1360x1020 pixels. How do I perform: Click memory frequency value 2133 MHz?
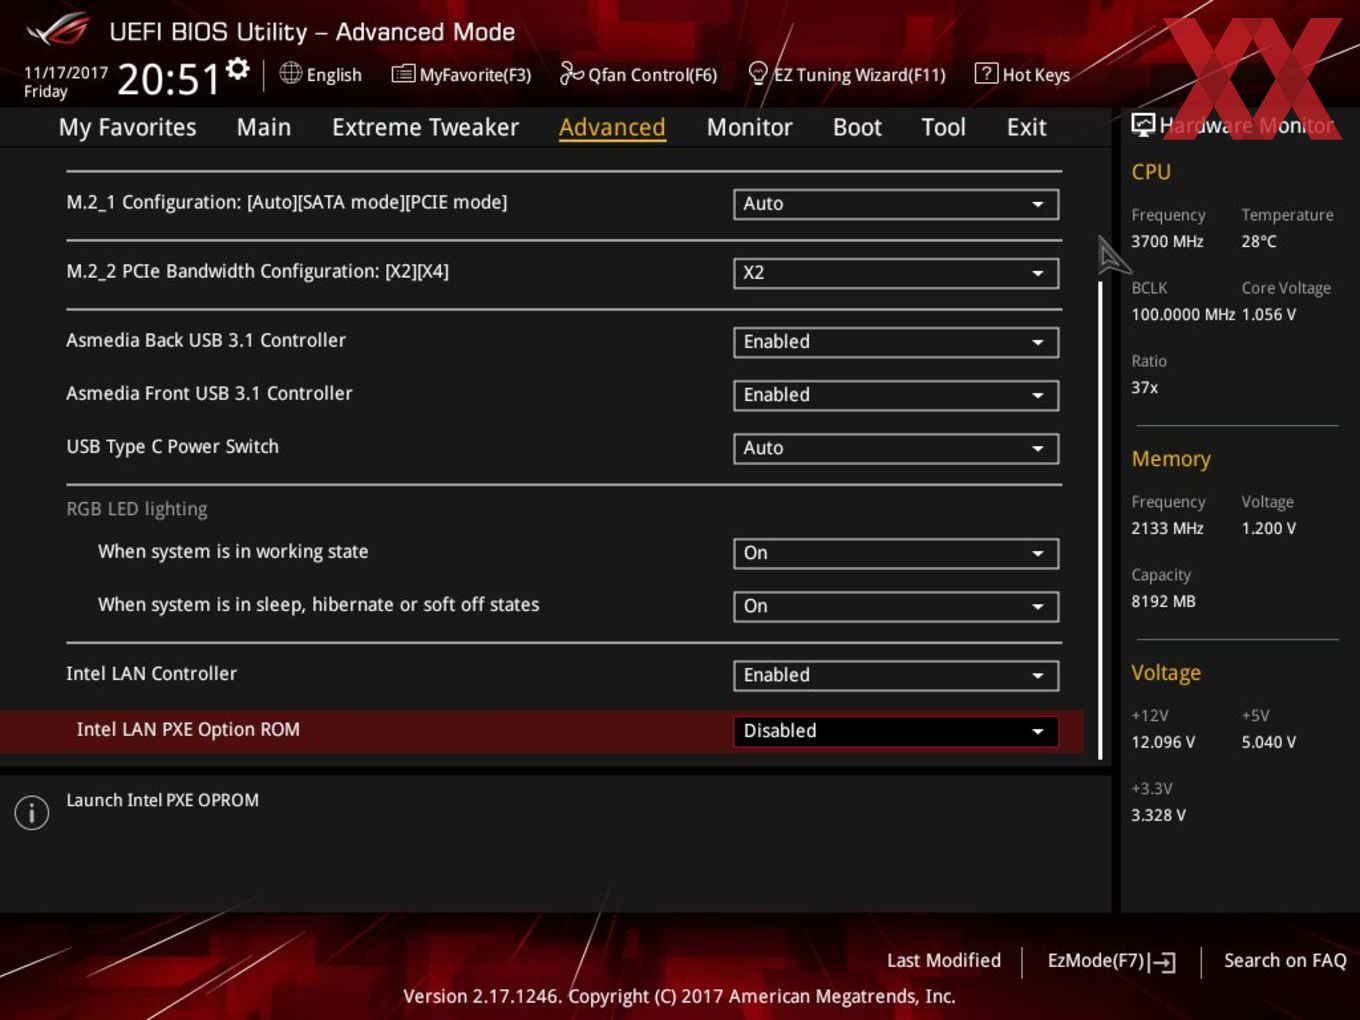1167,528
